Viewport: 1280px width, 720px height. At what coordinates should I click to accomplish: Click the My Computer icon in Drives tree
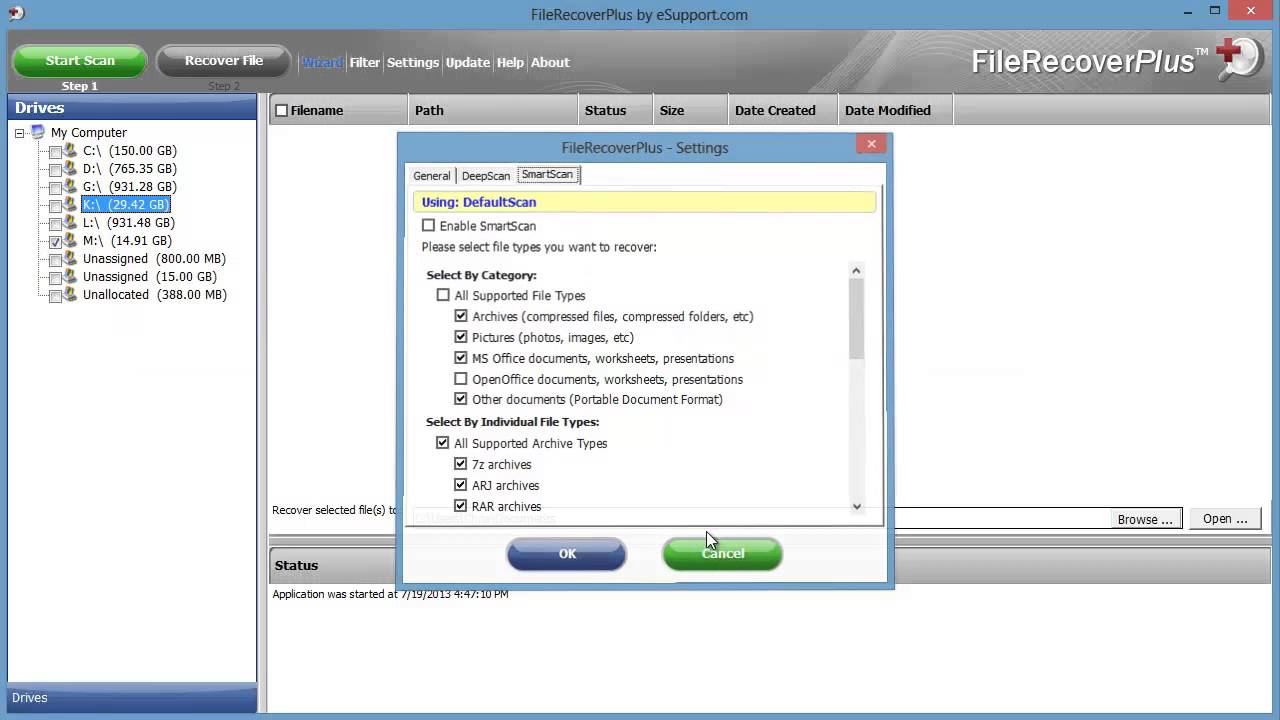pos(38,132)
